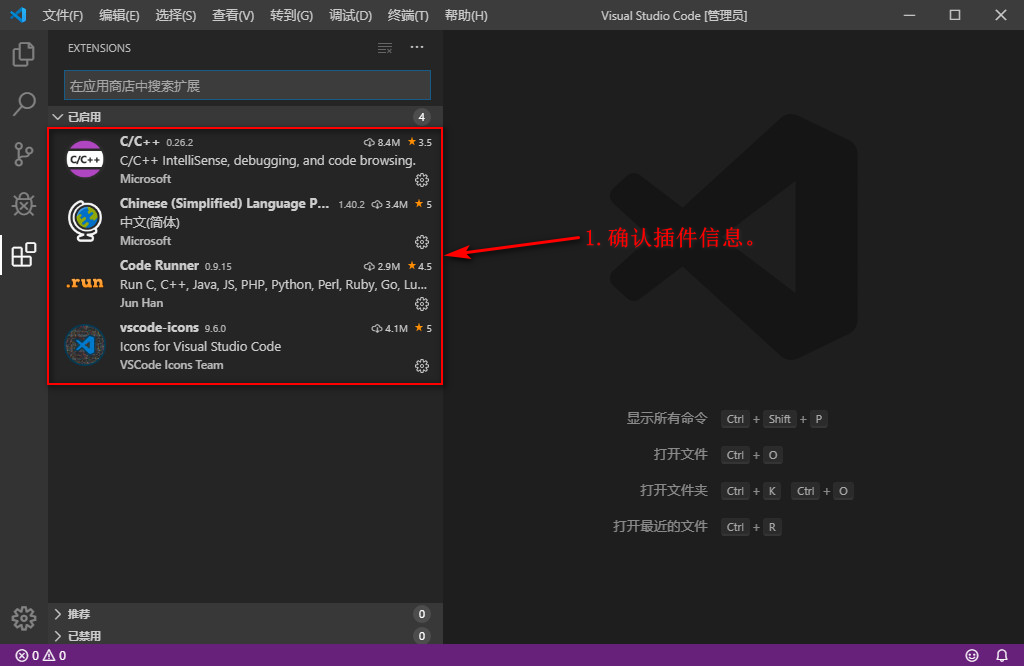
Task: Click the feedback smiley in status bar
Action: click(972, 655)
